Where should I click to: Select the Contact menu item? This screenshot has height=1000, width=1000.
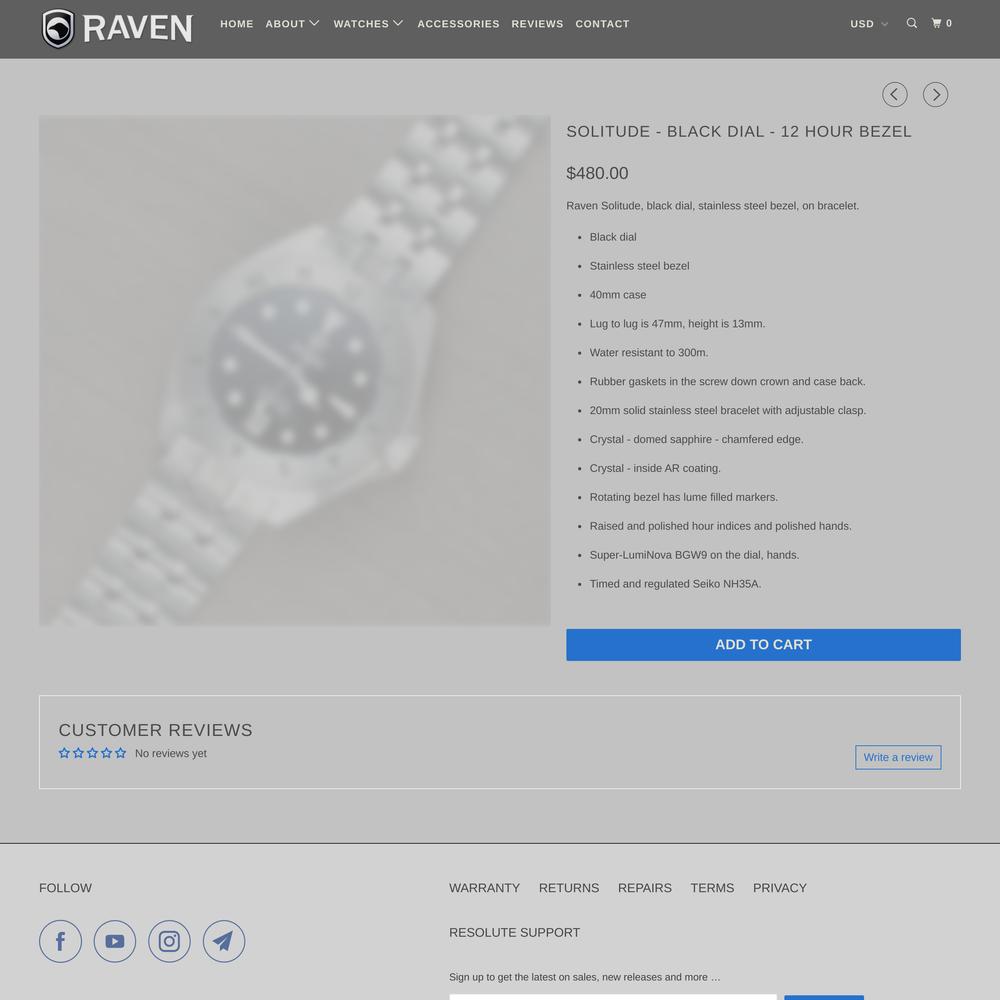coord(603,24)
